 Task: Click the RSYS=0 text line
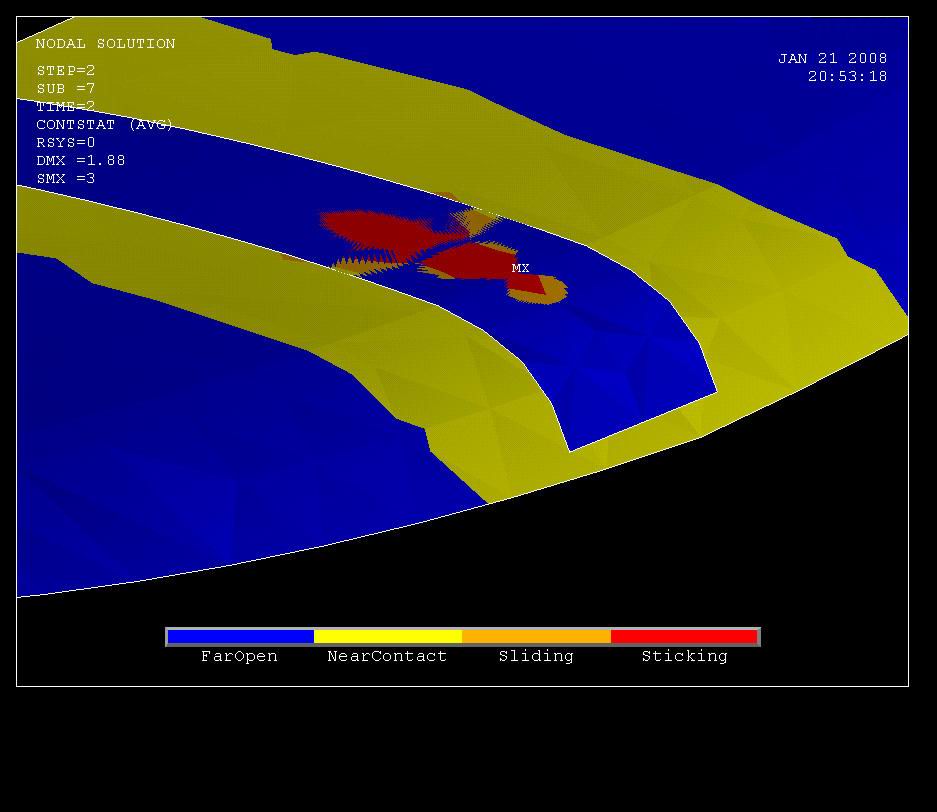pos(66,142)
